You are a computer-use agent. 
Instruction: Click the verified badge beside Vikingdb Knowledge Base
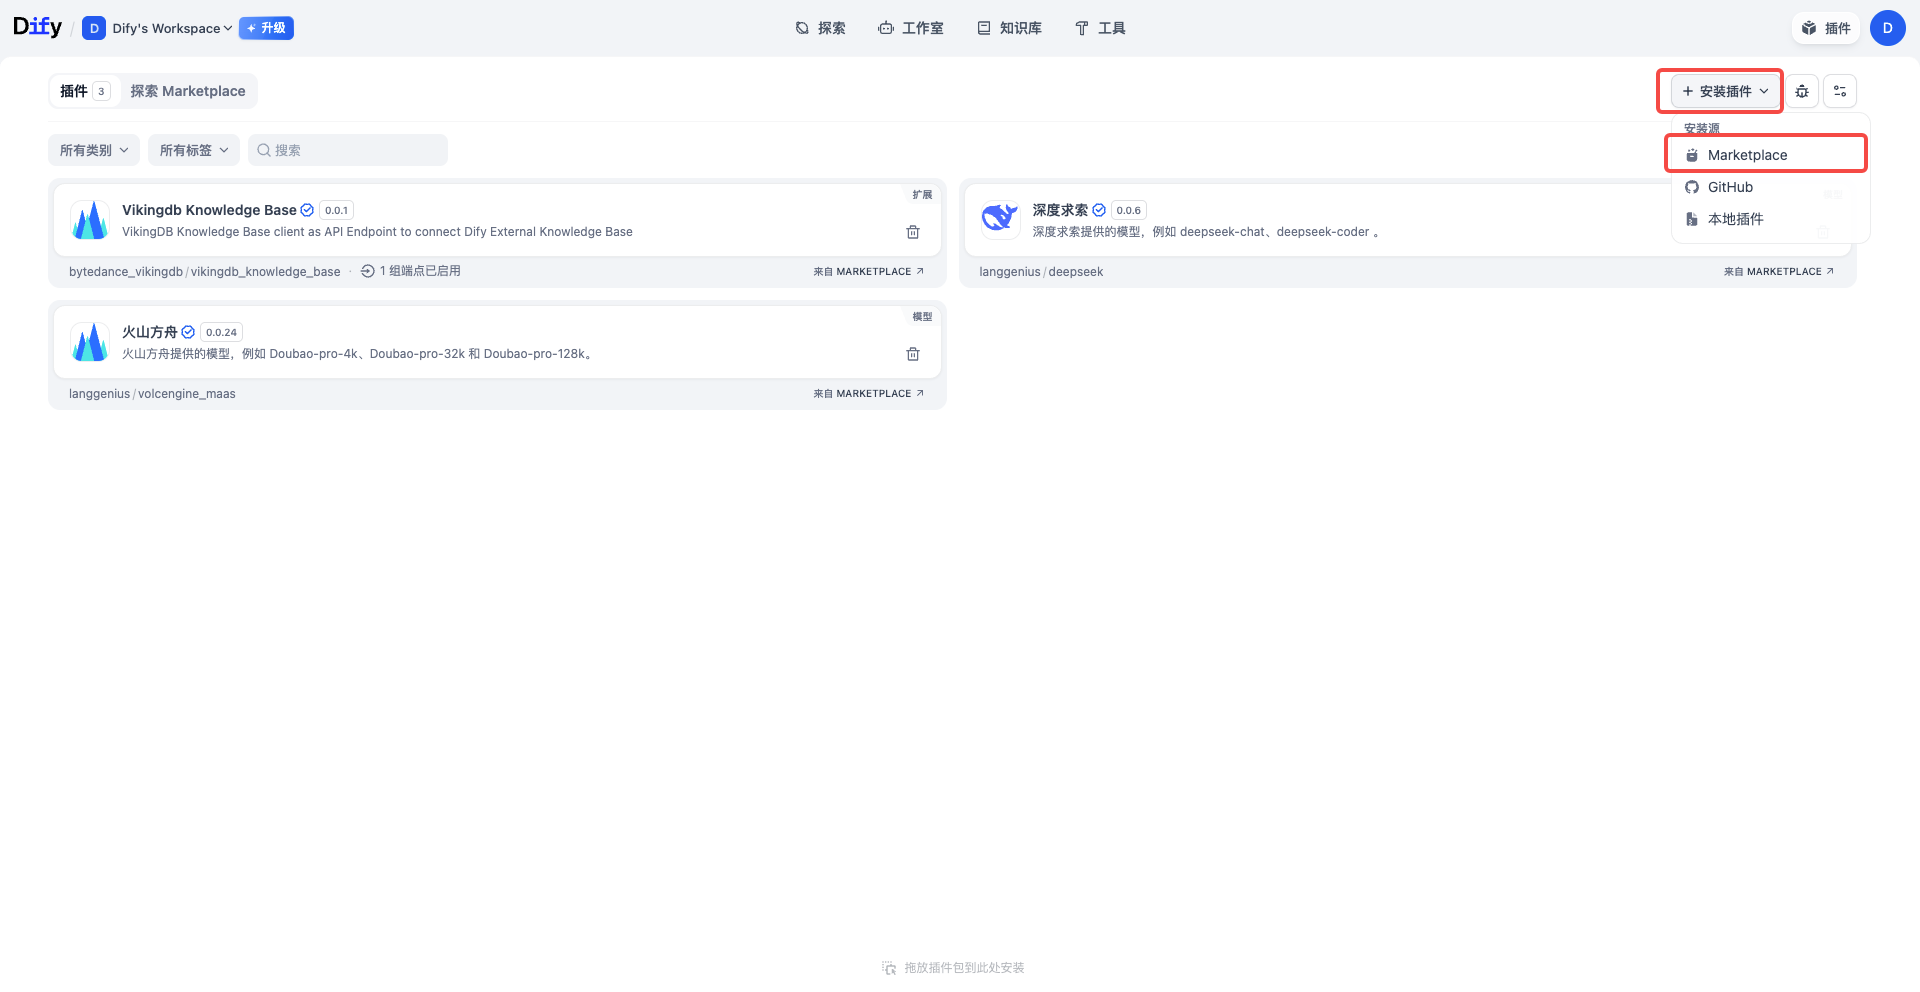tap(307, 210)
